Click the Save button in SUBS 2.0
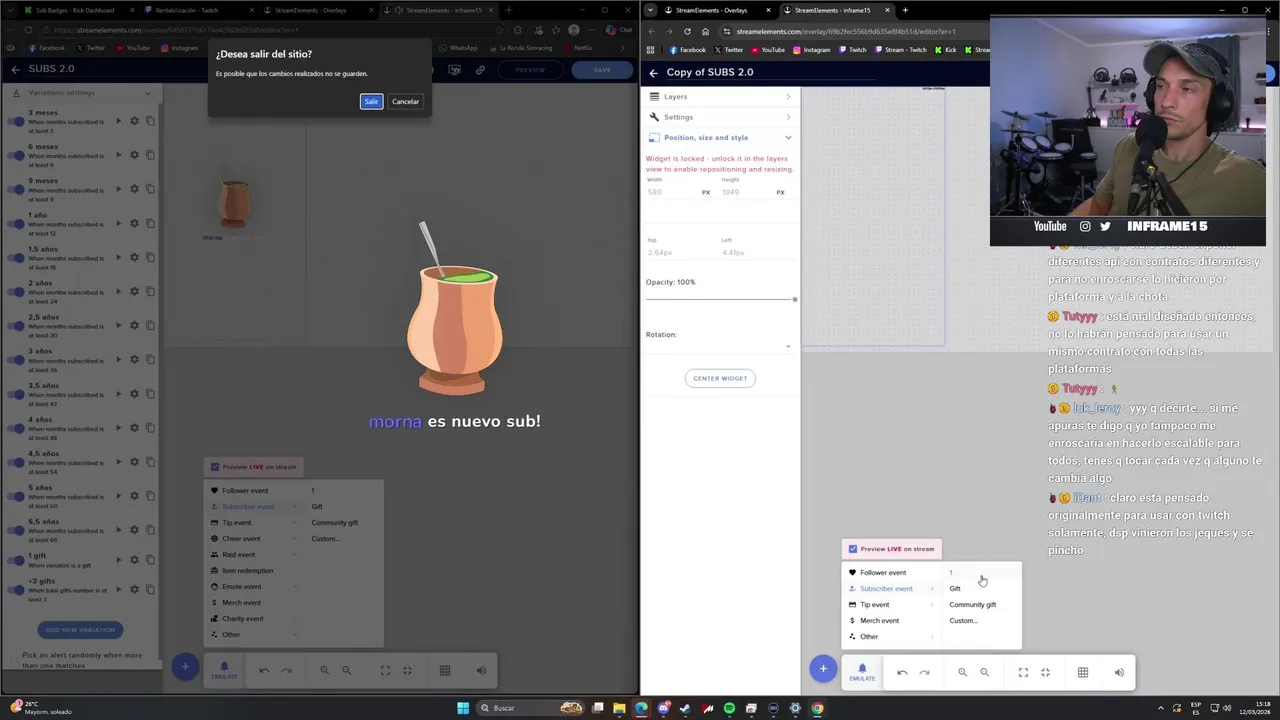The image size is (1280, 720). coord(602,70)
